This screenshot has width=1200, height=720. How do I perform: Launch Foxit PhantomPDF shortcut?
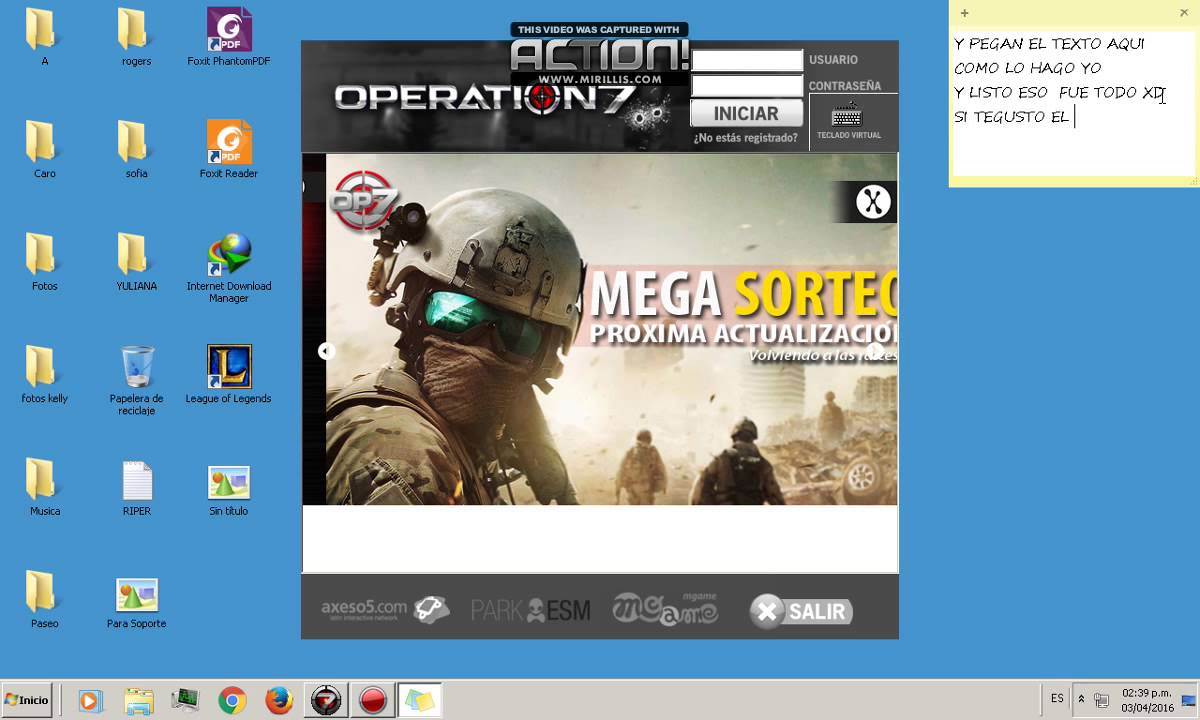tap(229, 38)
